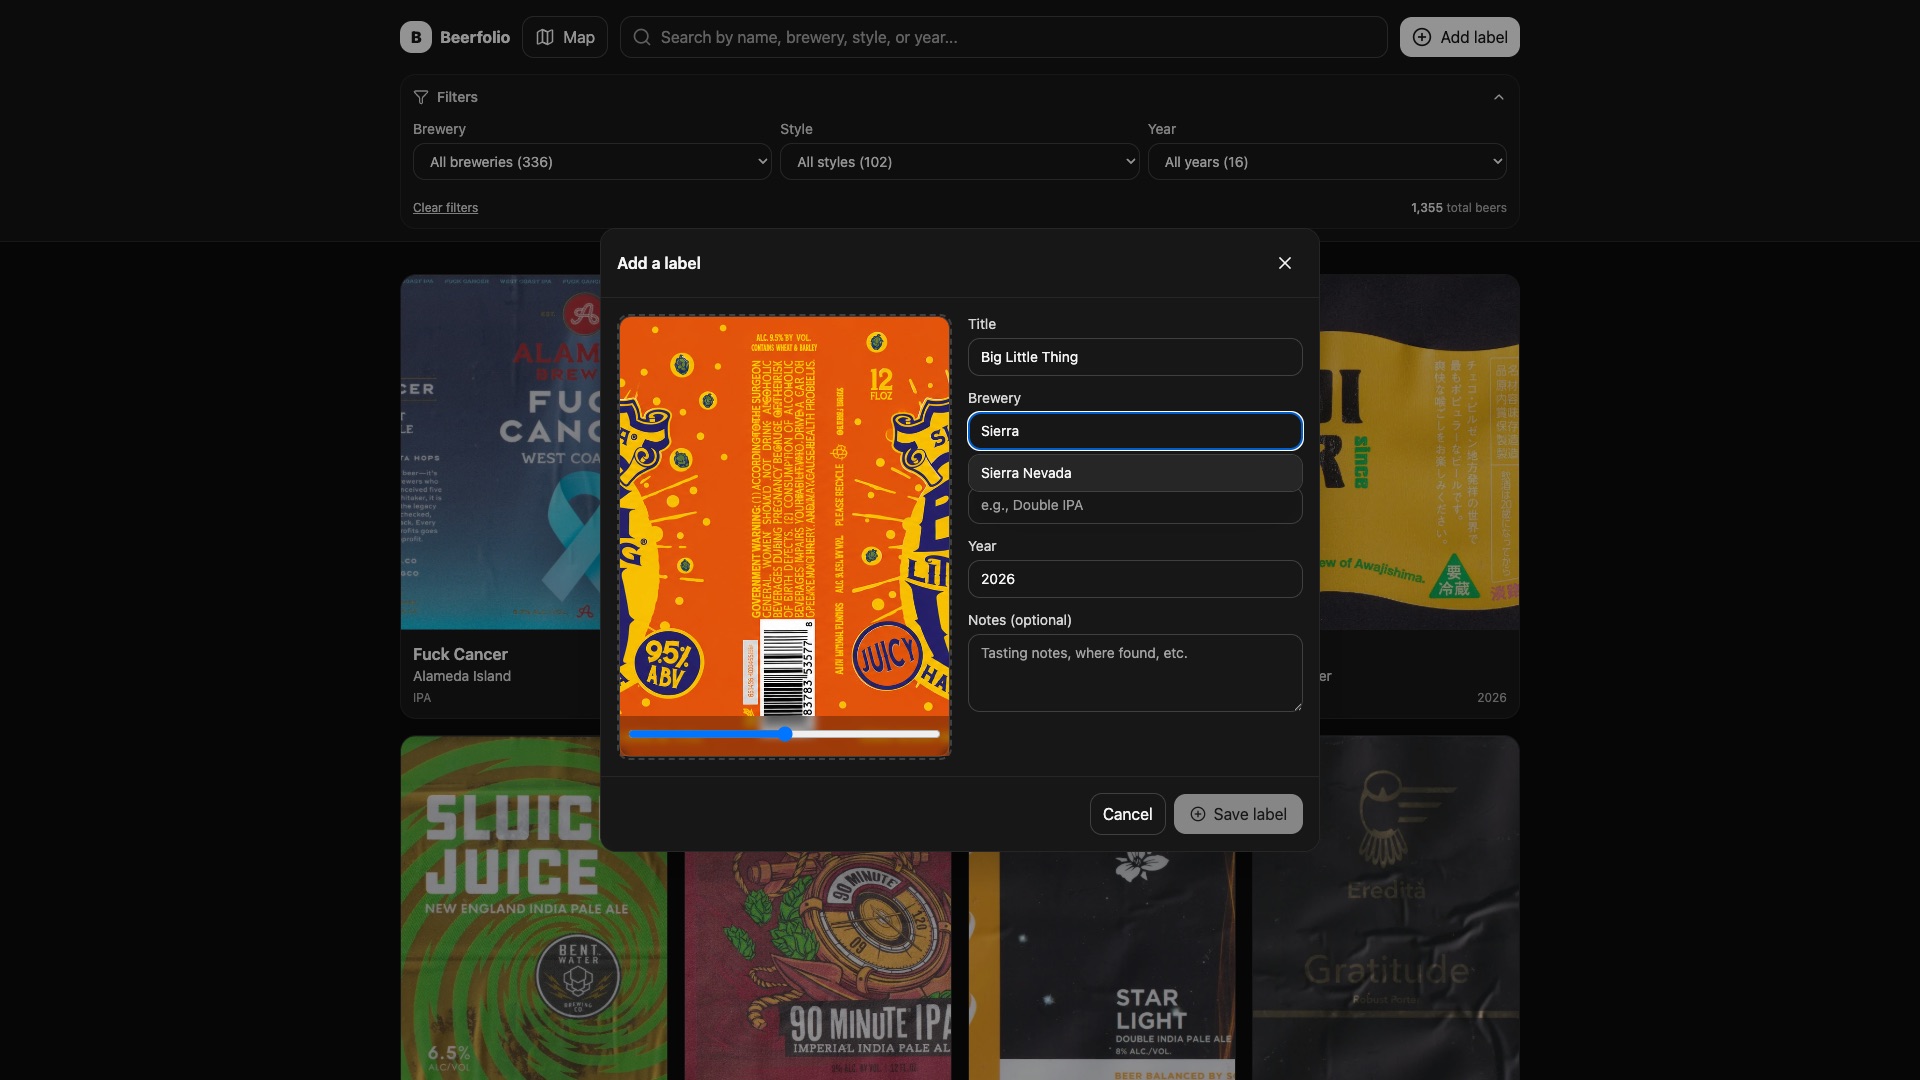Open the All styles dropdown
1920x1080 pixels.
(959, 162)
